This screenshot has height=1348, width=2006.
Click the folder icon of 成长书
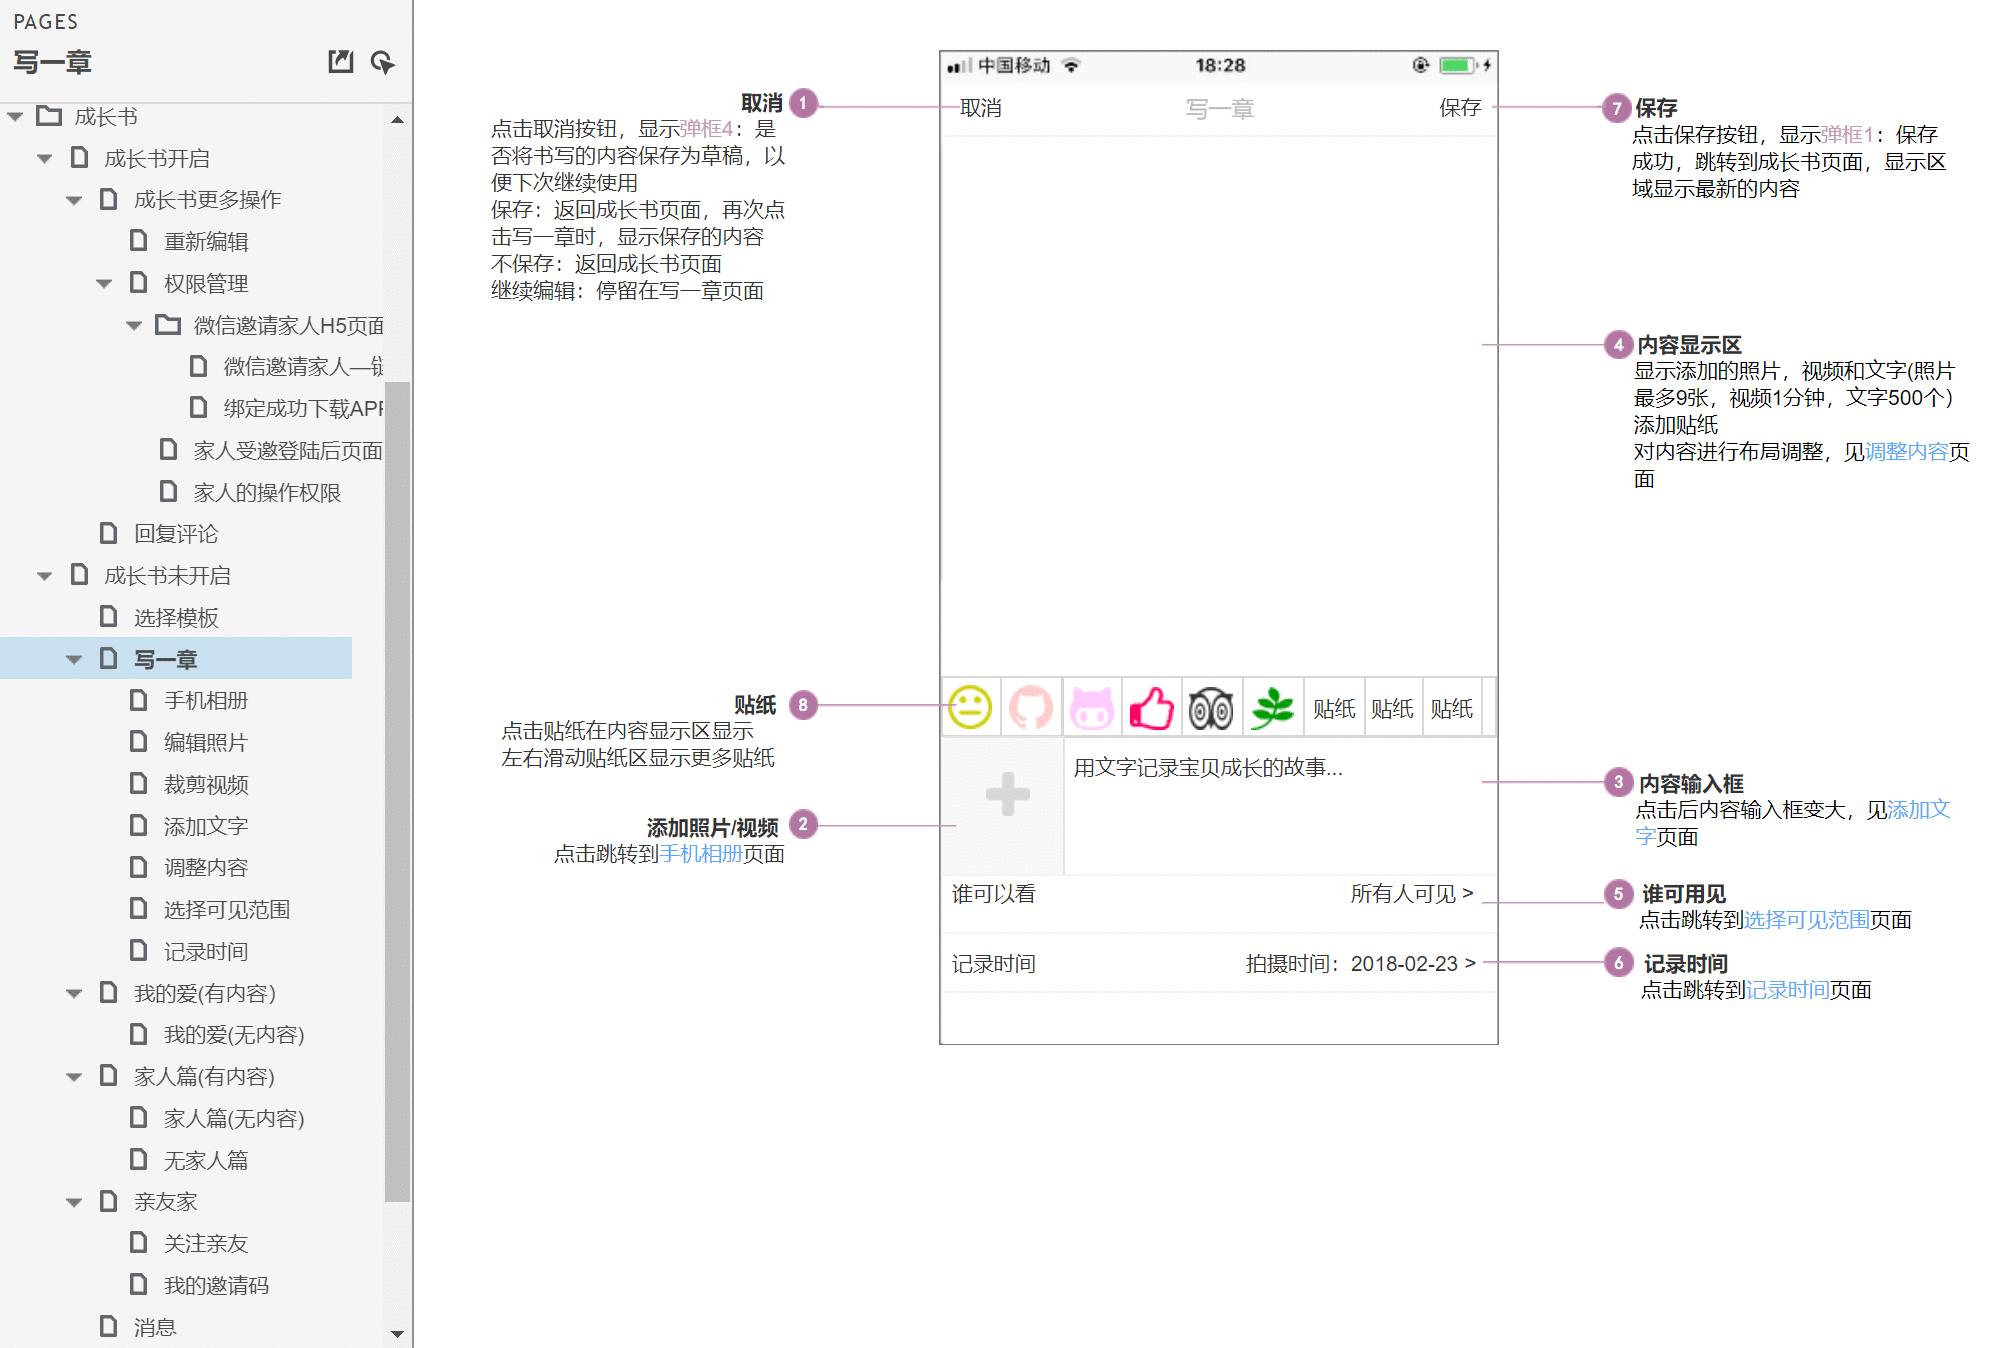click(x=49, y=116)
